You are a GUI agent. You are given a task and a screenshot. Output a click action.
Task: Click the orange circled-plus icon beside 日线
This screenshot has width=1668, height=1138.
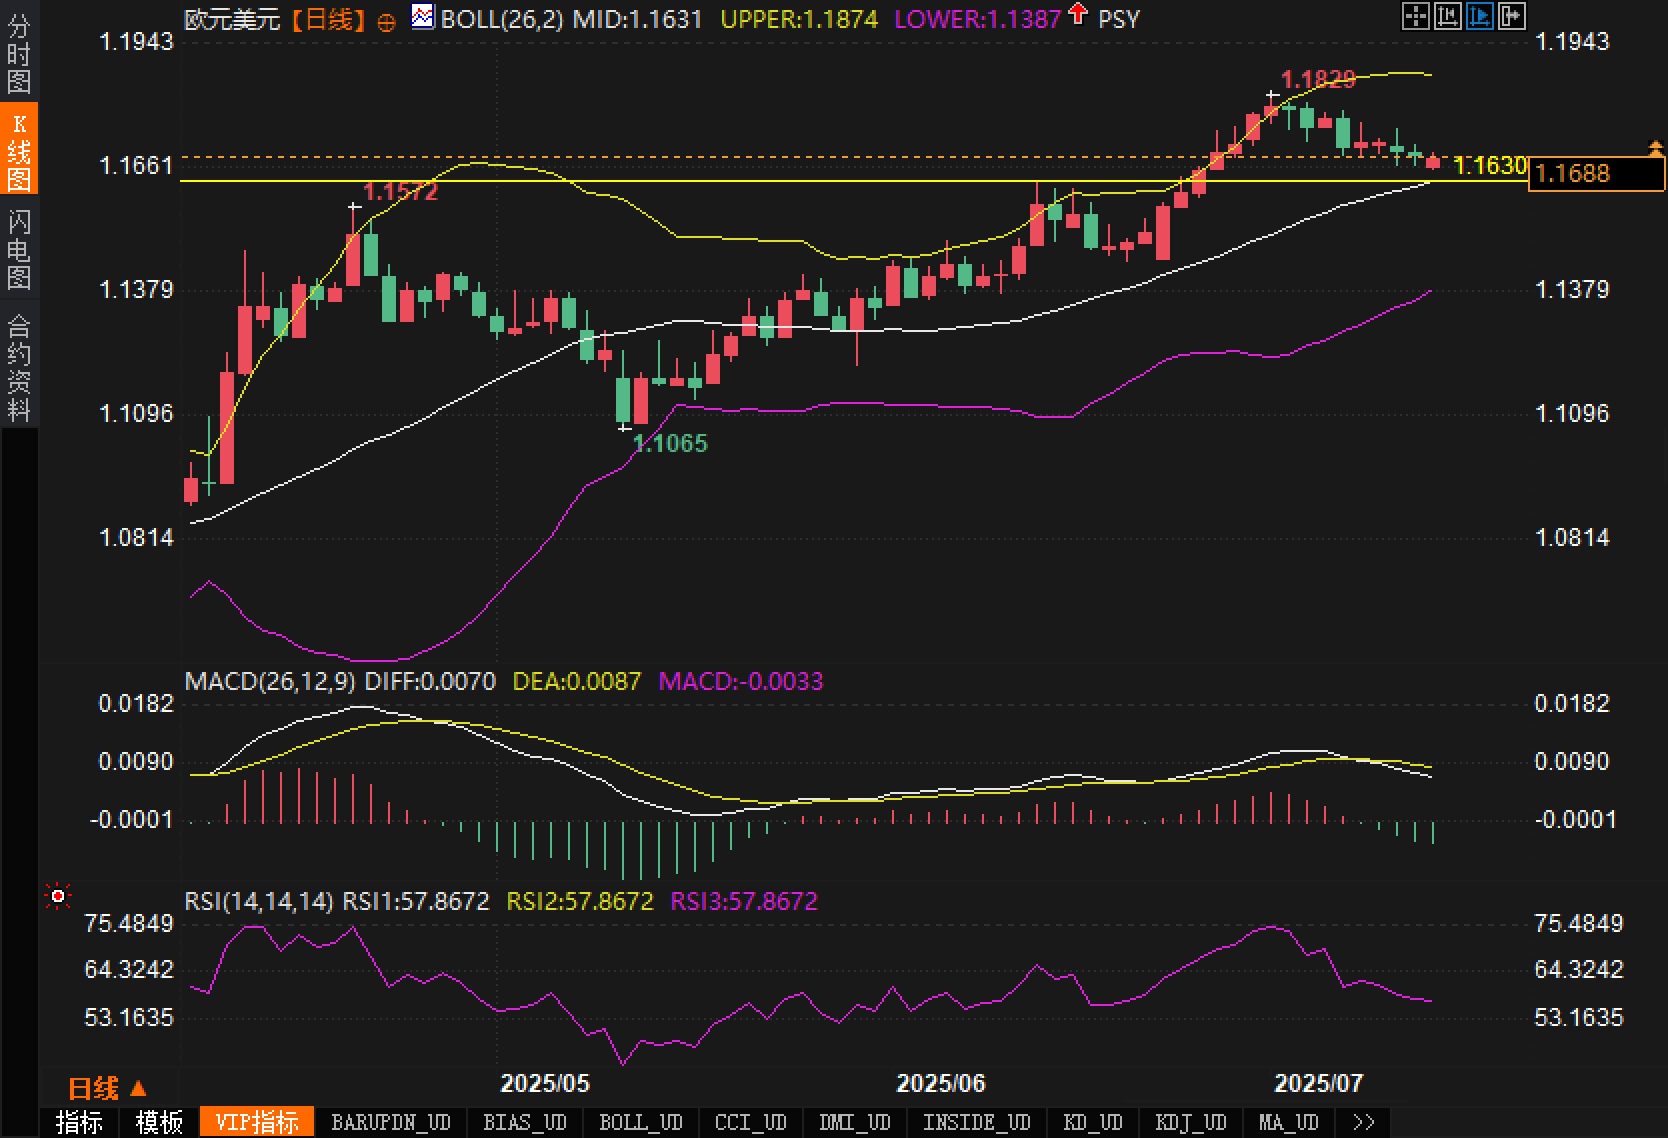pos(386,22)
